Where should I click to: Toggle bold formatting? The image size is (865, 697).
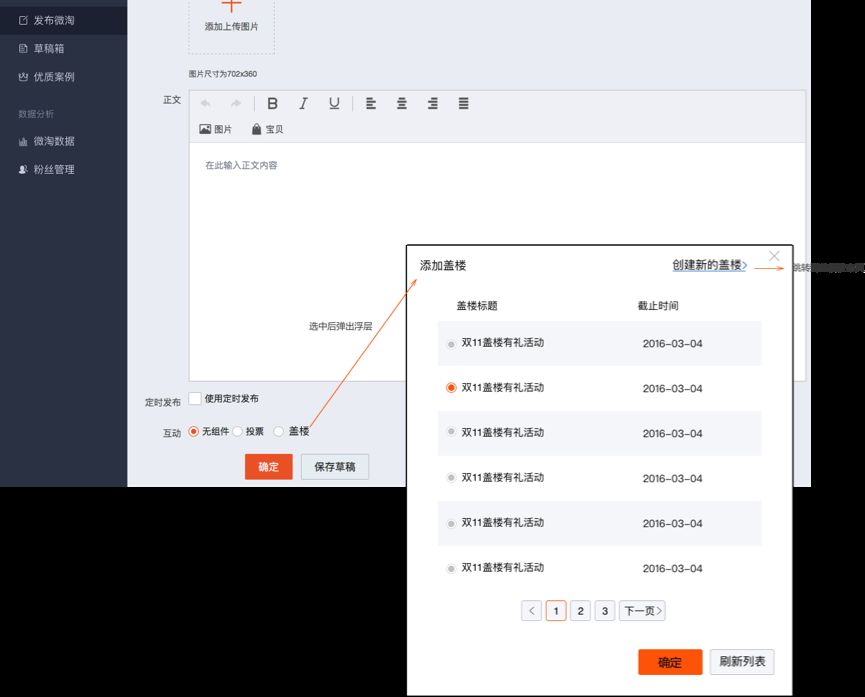272,103
